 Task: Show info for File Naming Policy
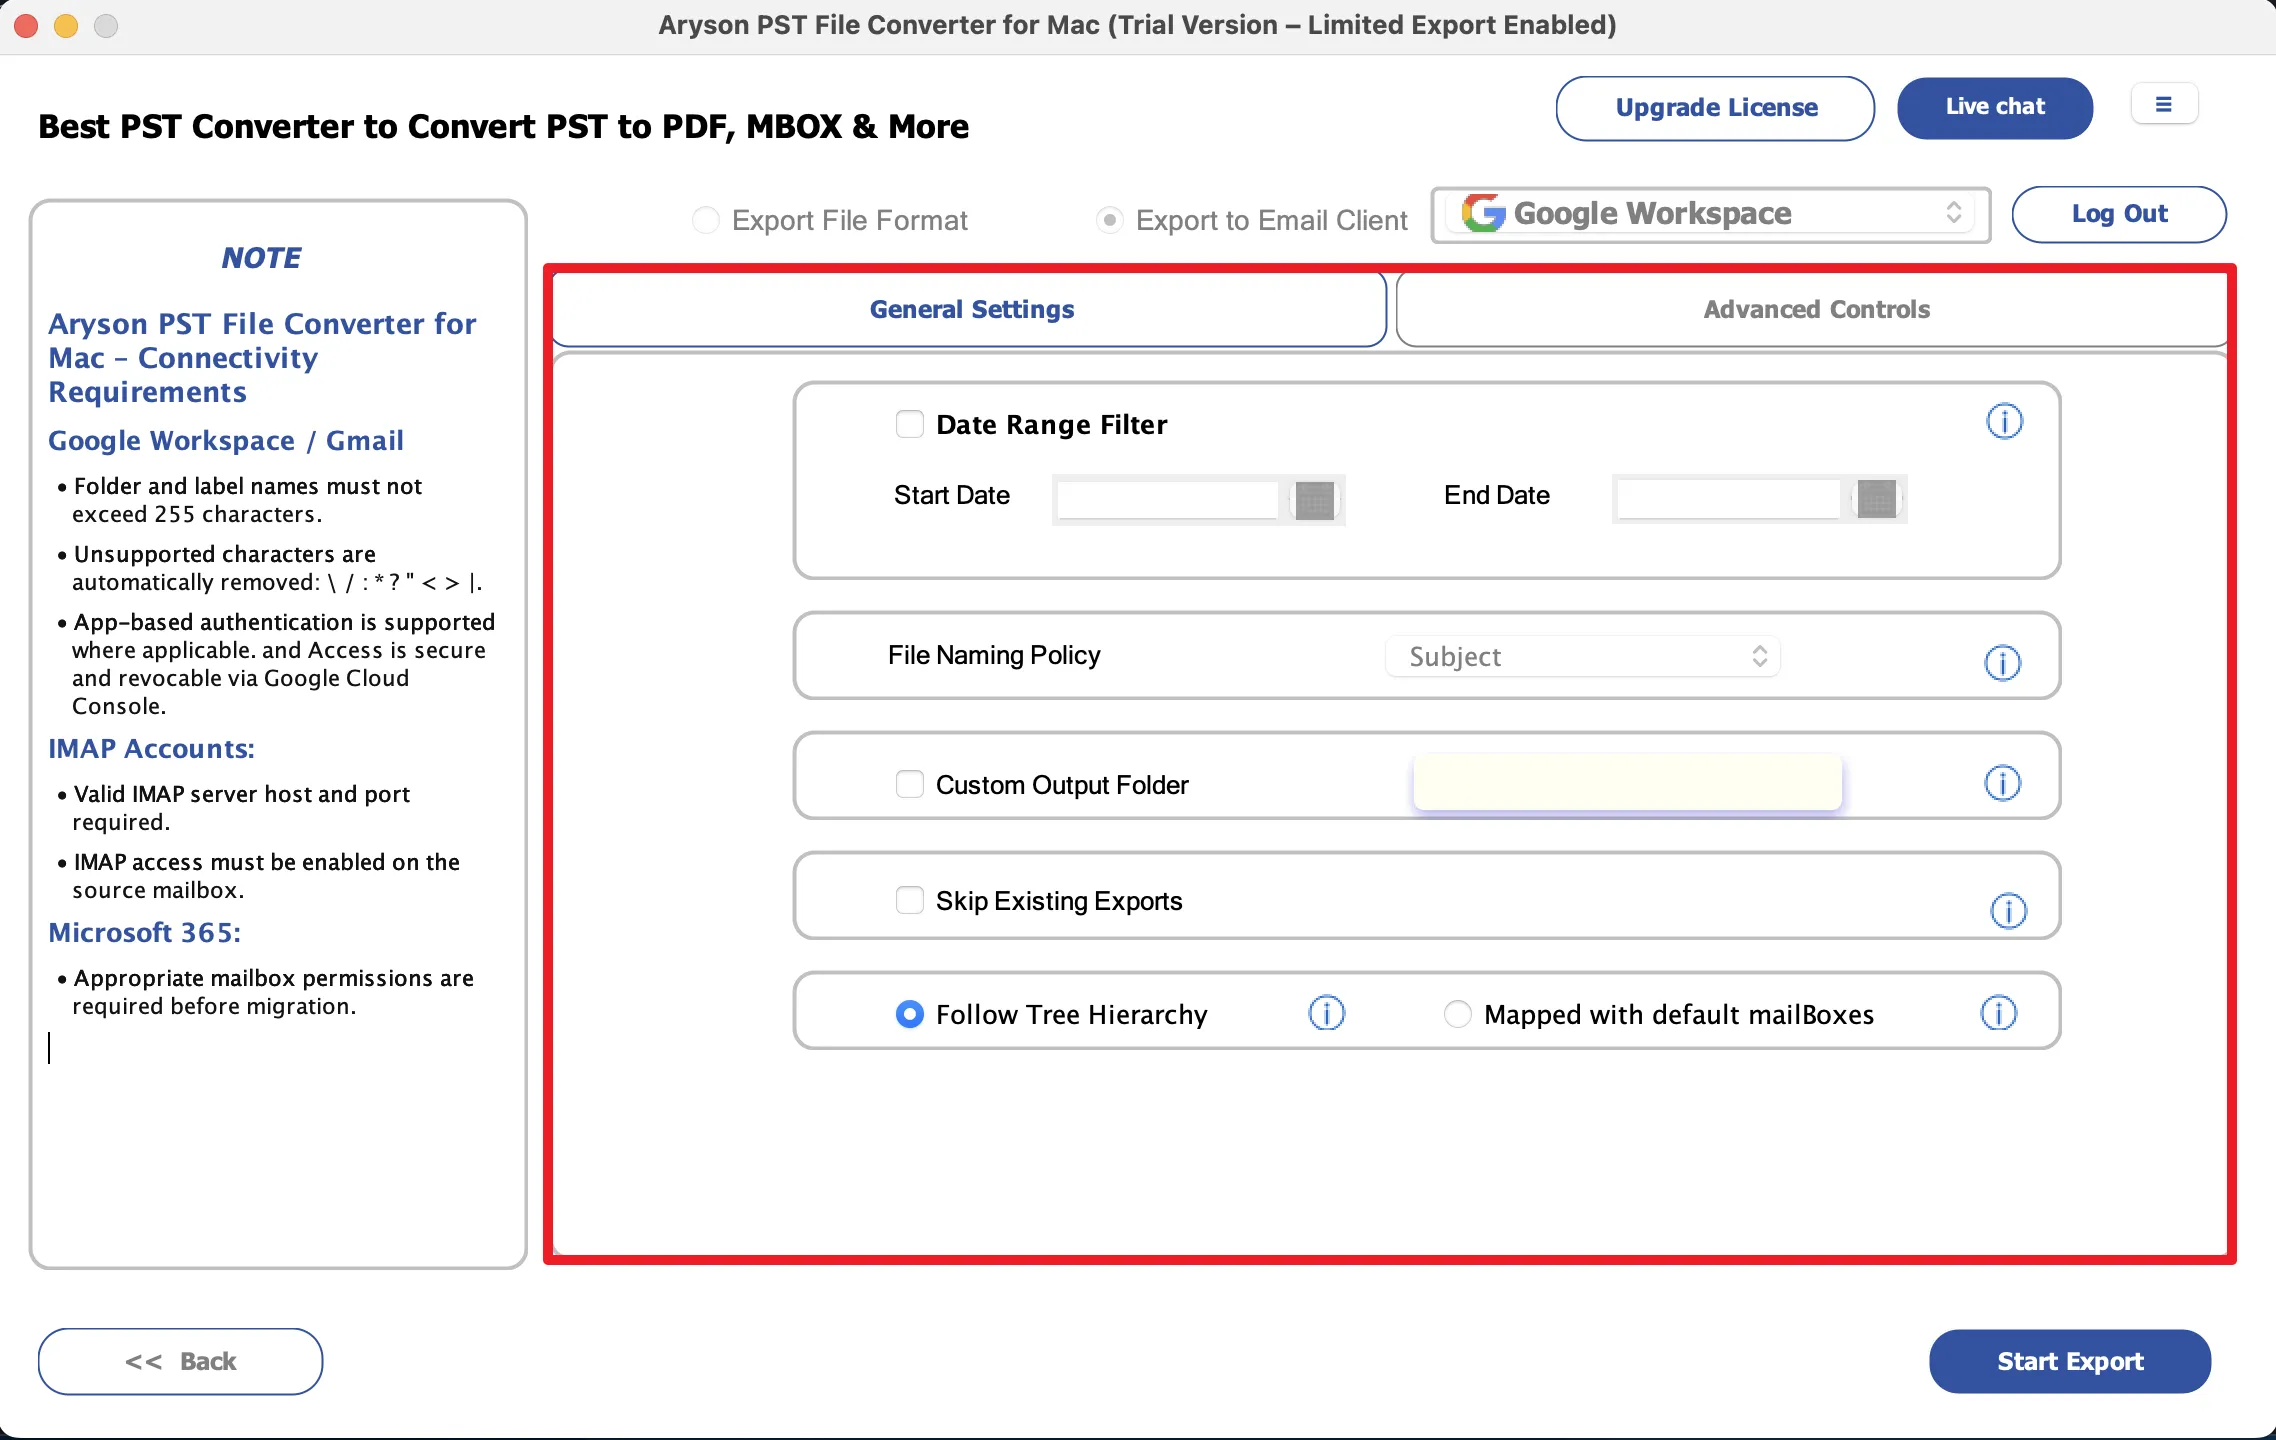(2002, 662)
